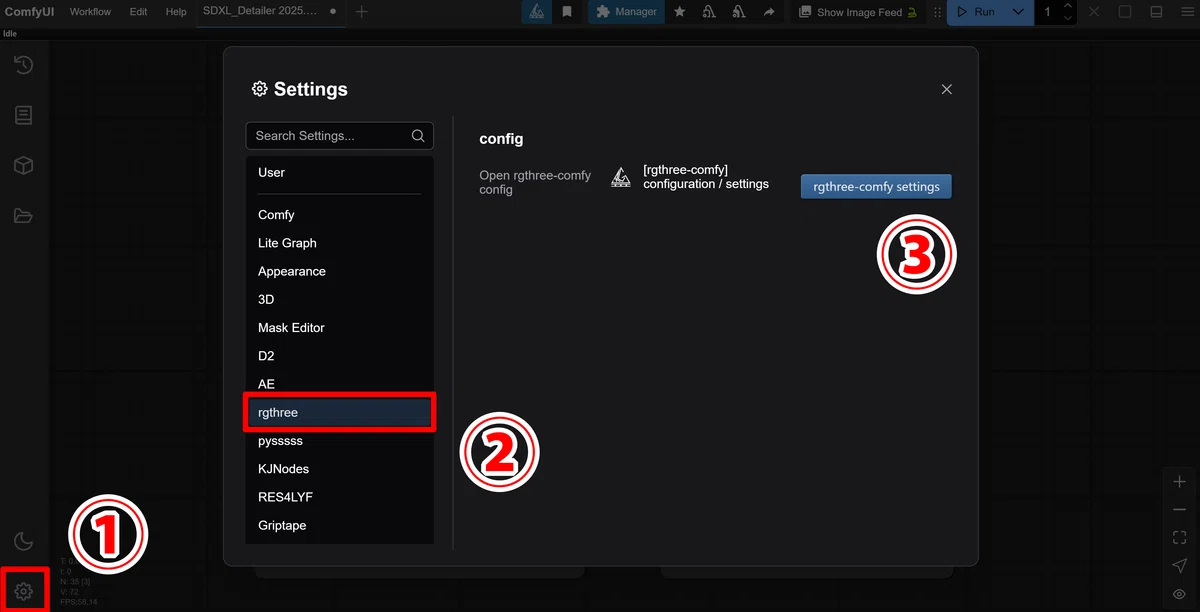Open the workflows folder sidebar panel

[24, 215]
